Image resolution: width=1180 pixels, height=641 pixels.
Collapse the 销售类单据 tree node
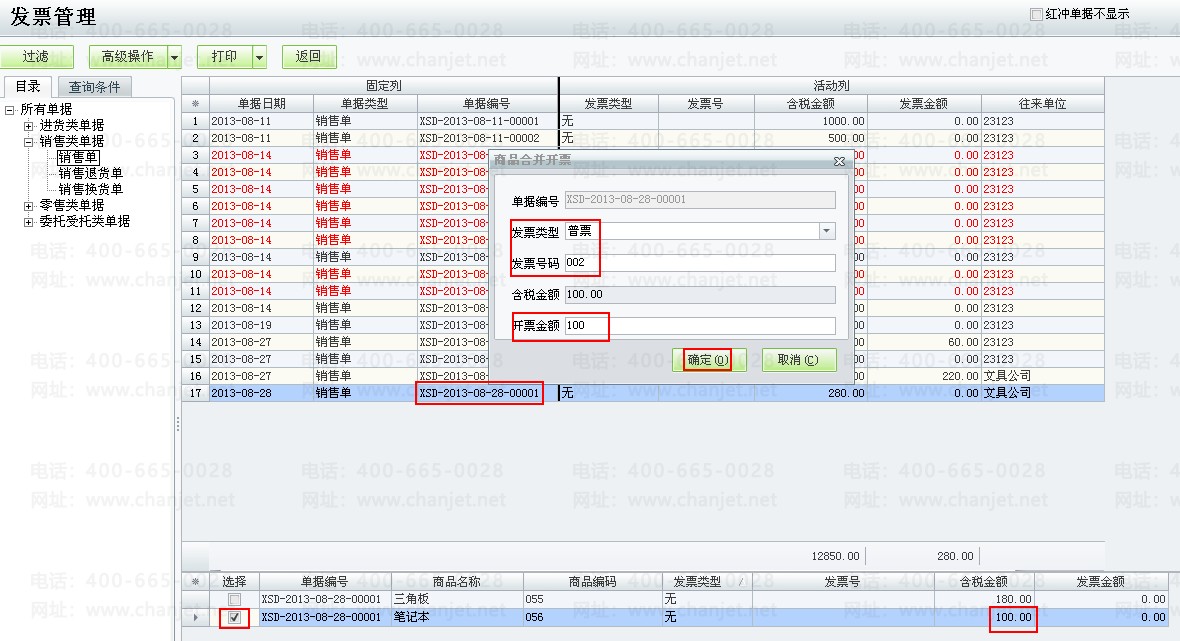(x=29, y=142)
